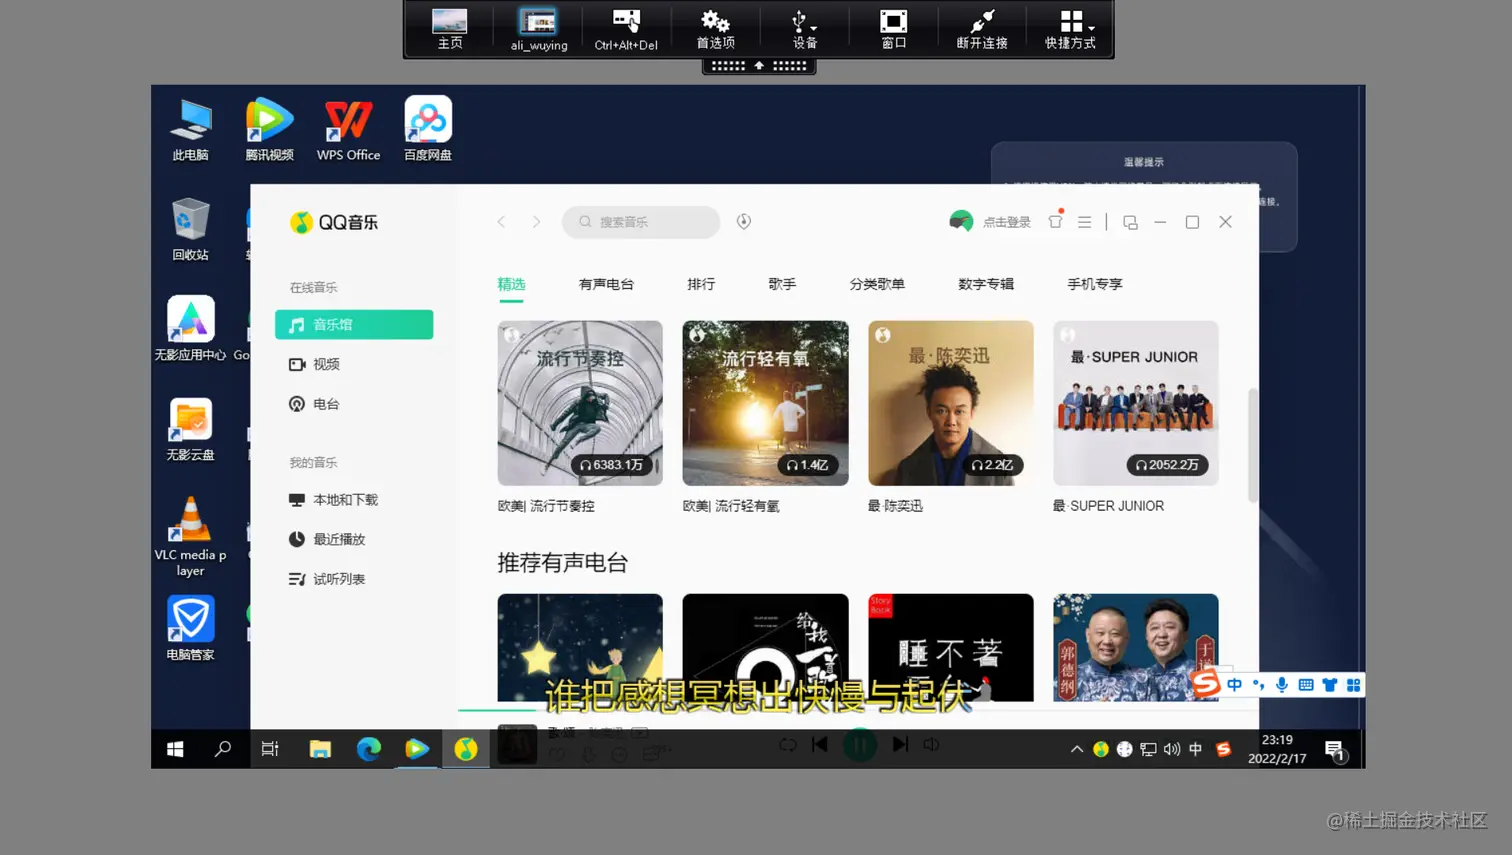Viewport: 1512px width, 855px height.
Task: Open the starry night radio cover
Action: [x=580, y=647]
